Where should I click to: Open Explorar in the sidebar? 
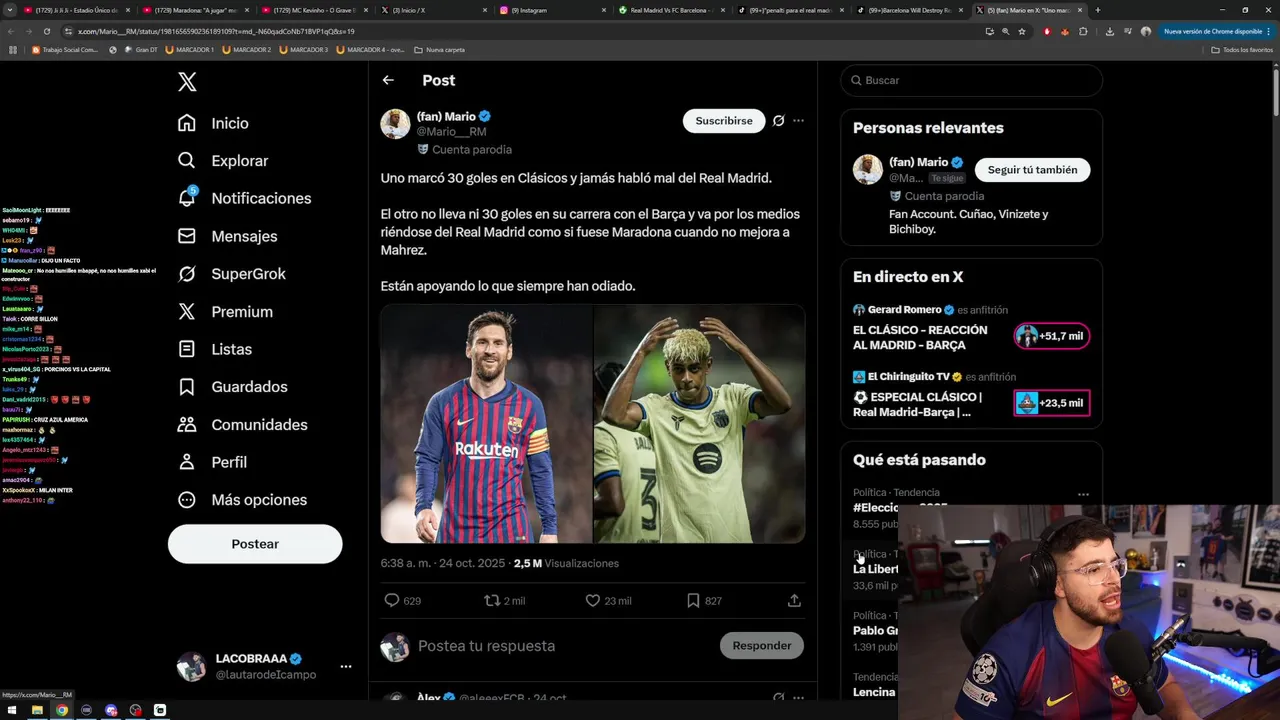pyautogui.click(x=222, y=161)
